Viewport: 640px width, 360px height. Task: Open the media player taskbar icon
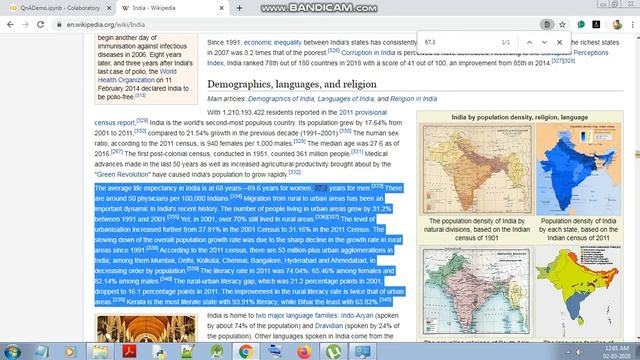click(x=70, y=351)
